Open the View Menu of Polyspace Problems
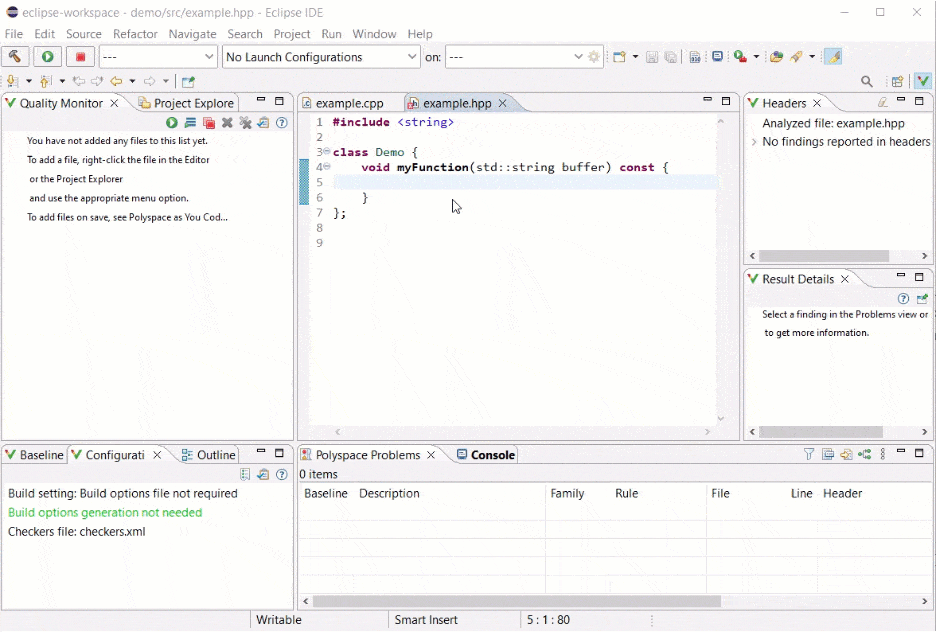Screen dimensions: 936x632 click(x=882, y=454)
